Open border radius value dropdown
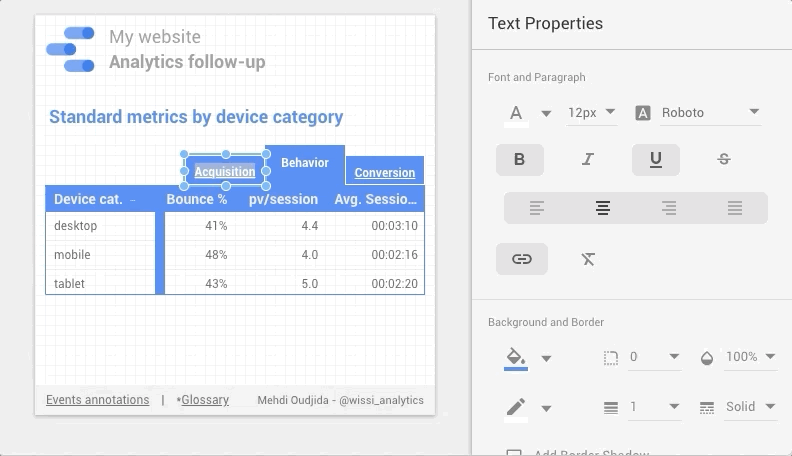792x456 pixels. point(654,358)
